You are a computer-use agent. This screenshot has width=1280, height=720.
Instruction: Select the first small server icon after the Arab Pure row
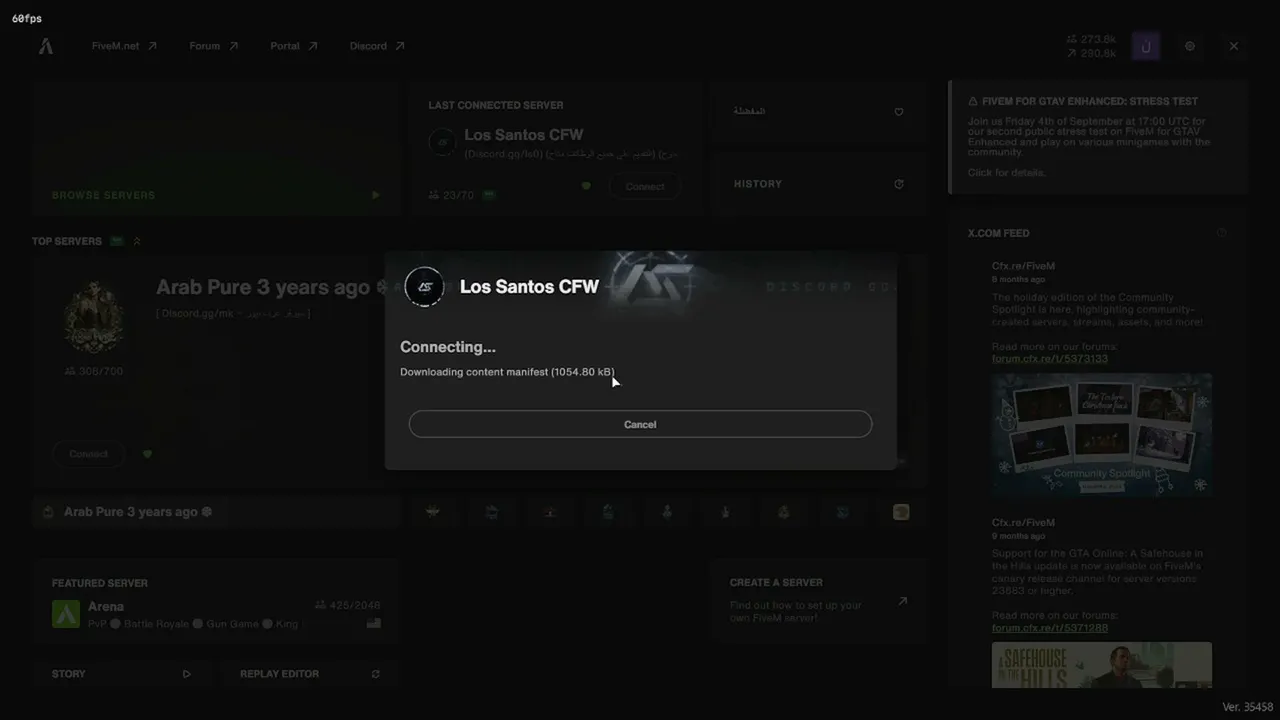pyautogui.click(x=433, y=512)
